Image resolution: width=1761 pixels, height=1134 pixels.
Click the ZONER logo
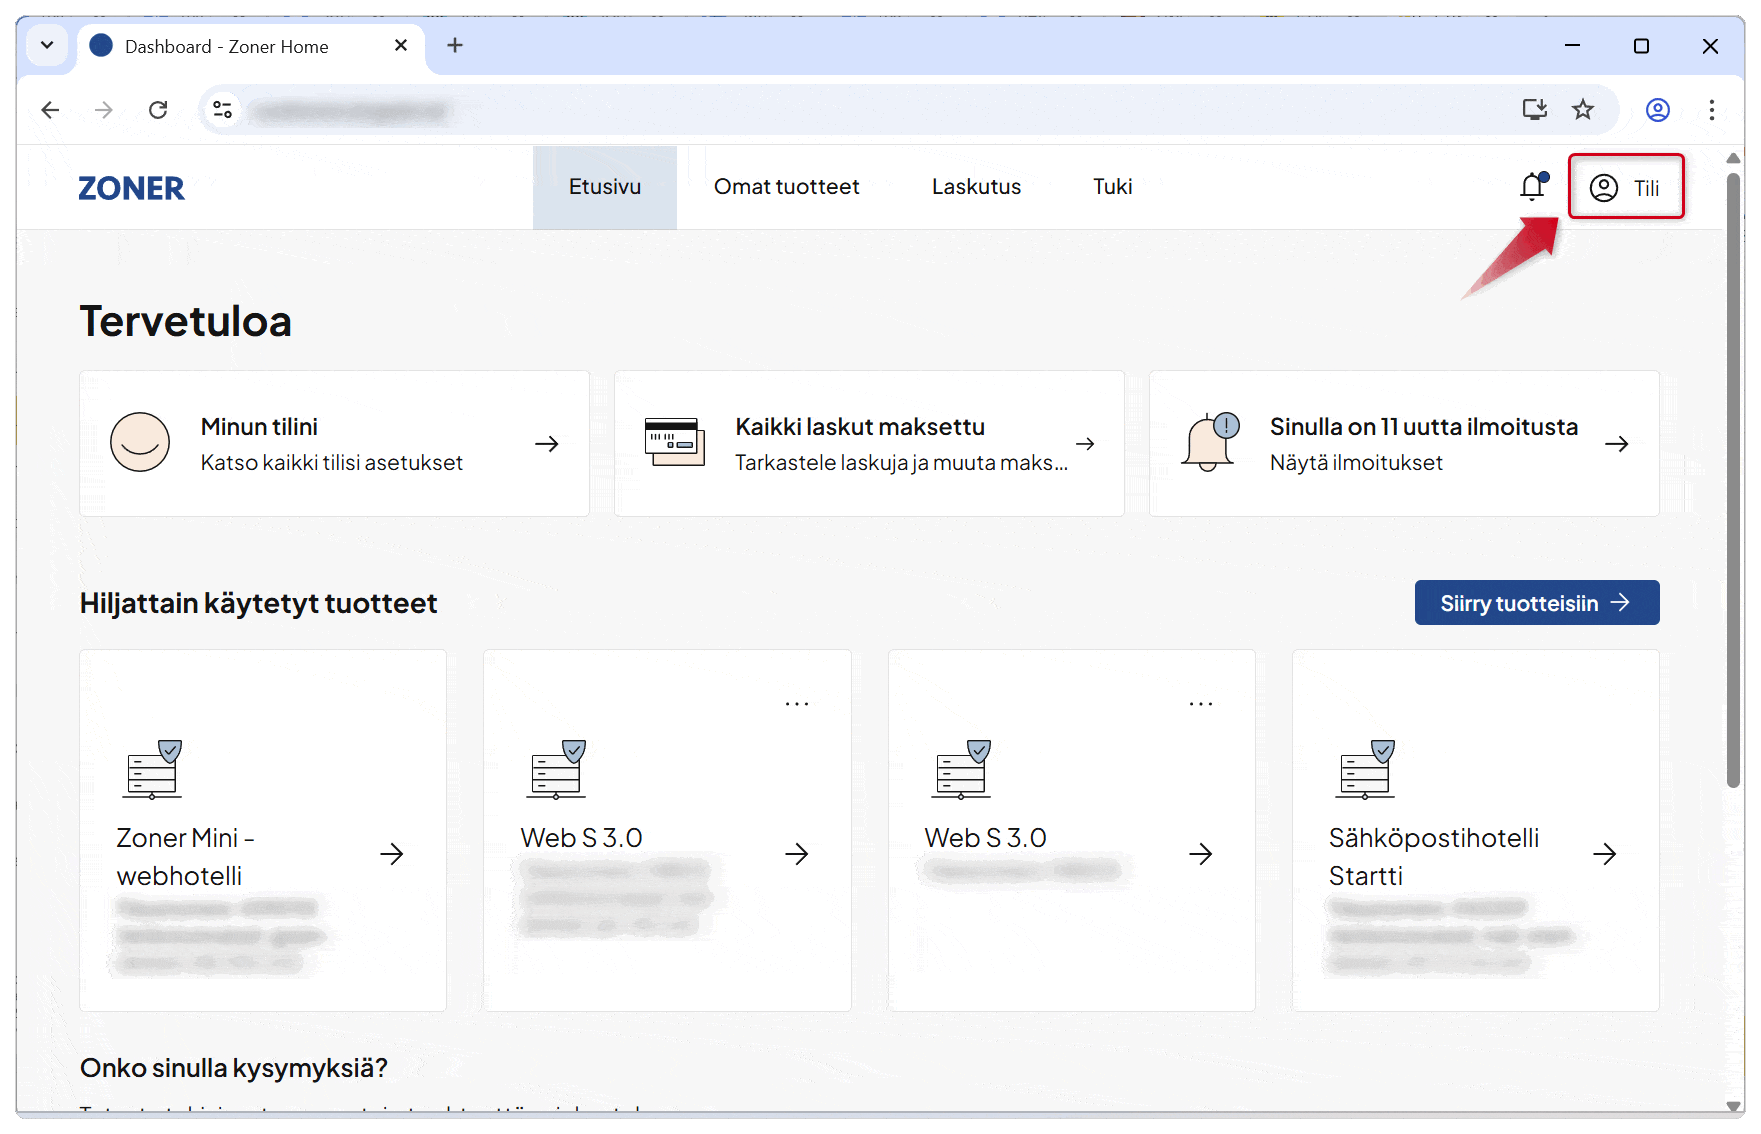coord(131,188)
